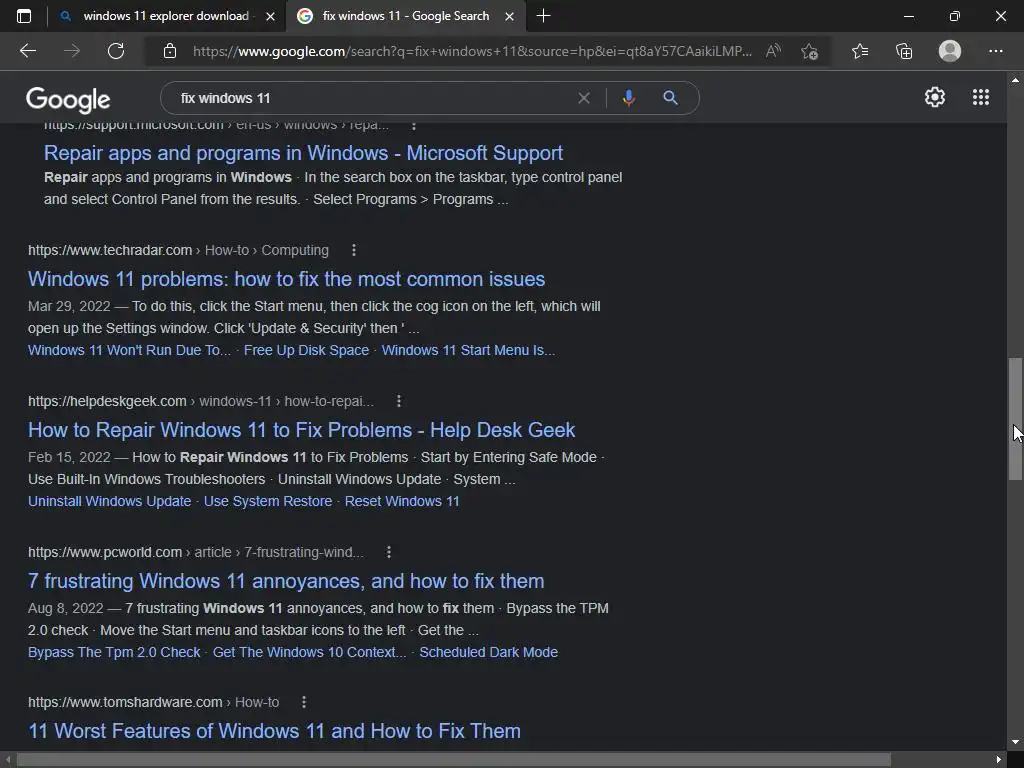This screenshot has width=1024, height=768.
Task: Close the windows 11 explorer download tab
Action: coord(270,16)
